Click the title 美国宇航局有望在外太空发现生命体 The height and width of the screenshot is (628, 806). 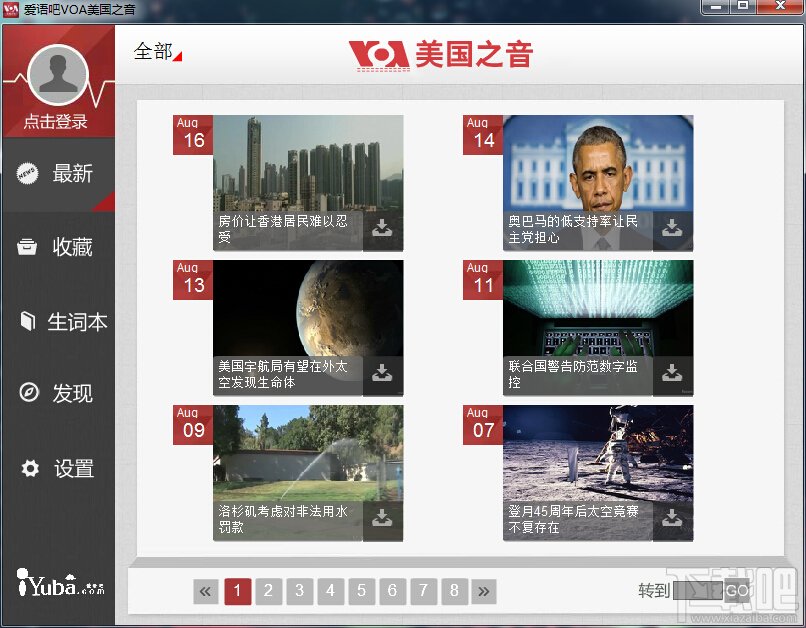(283, 374)
